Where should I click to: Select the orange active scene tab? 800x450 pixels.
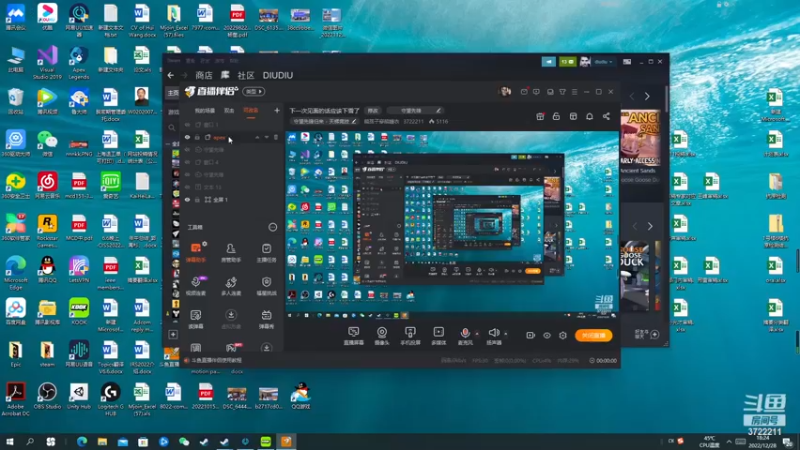tap(251, 111)
